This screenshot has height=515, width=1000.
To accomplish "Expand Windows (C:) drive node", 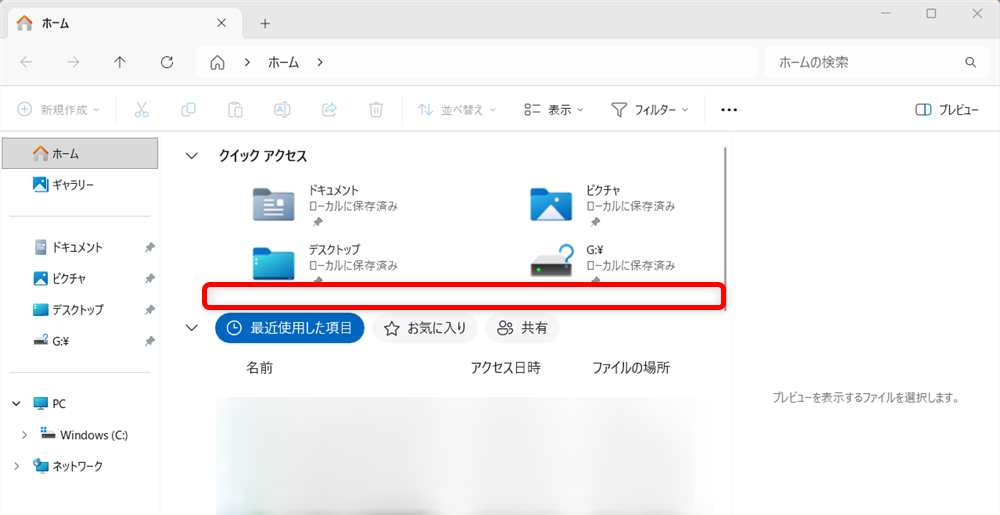I will point(24,435).
